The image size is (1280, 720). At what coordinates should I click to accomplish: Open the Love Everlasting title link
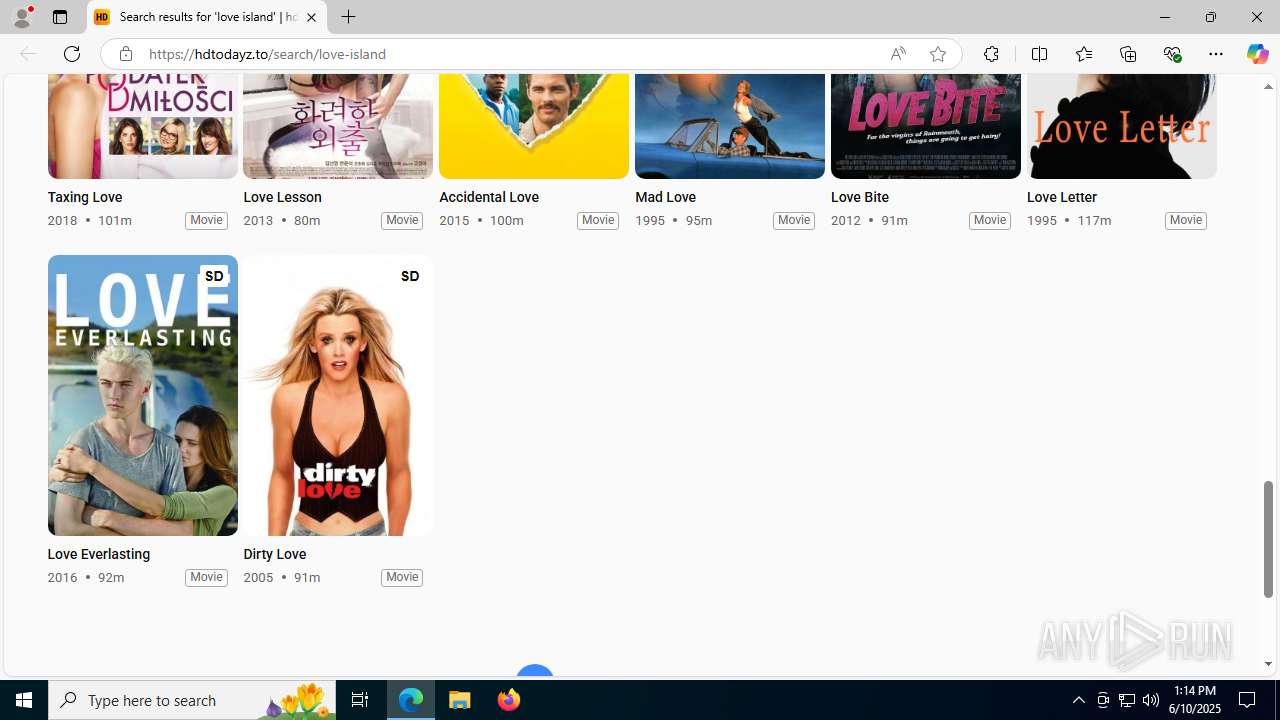click(x=98, y=555)
